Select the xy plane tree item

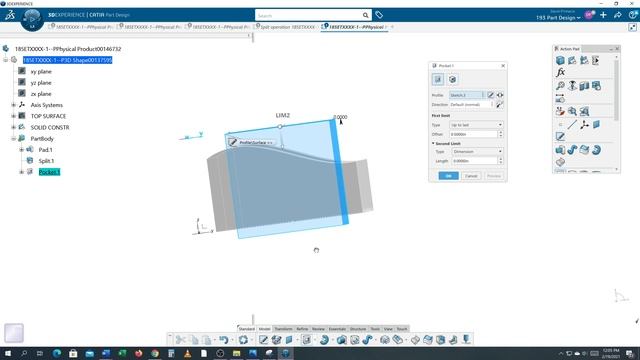pyautogui.click(x=41, y=71)
